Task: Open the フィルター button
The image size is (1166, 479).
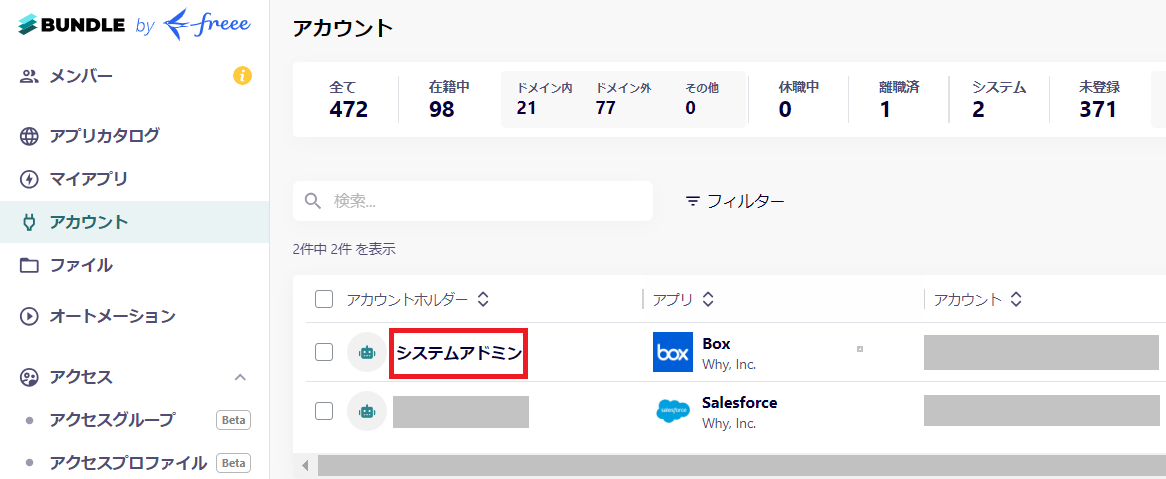Action: pos(735,201)
